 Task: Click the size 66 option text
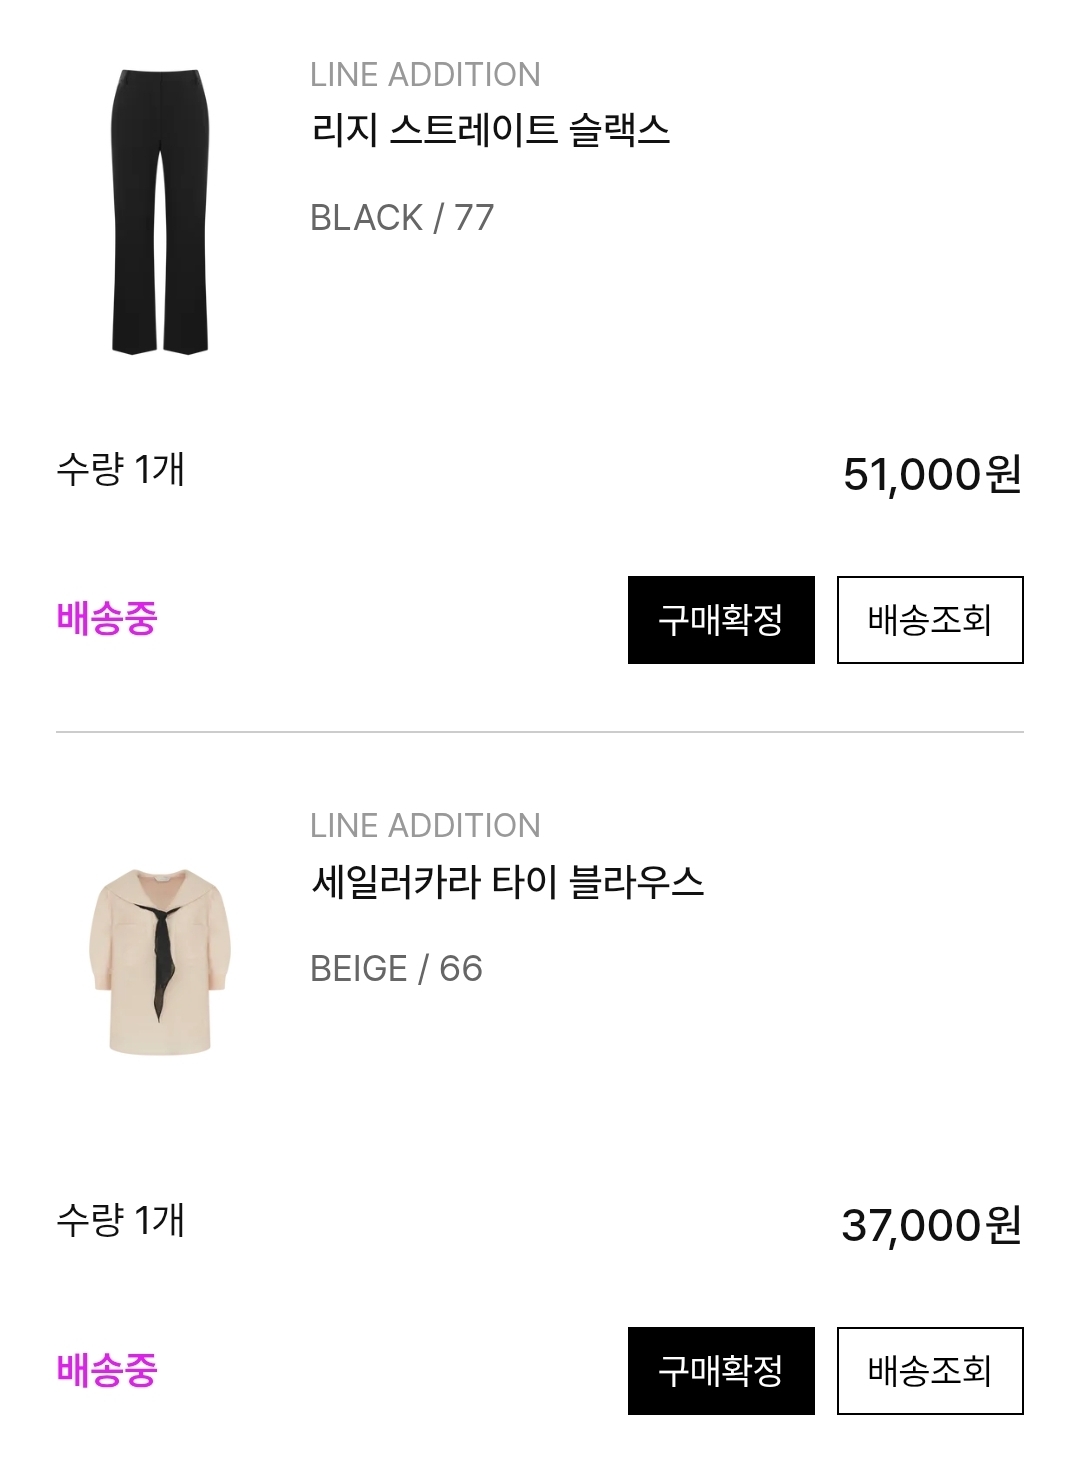click(x=461, y=969)
